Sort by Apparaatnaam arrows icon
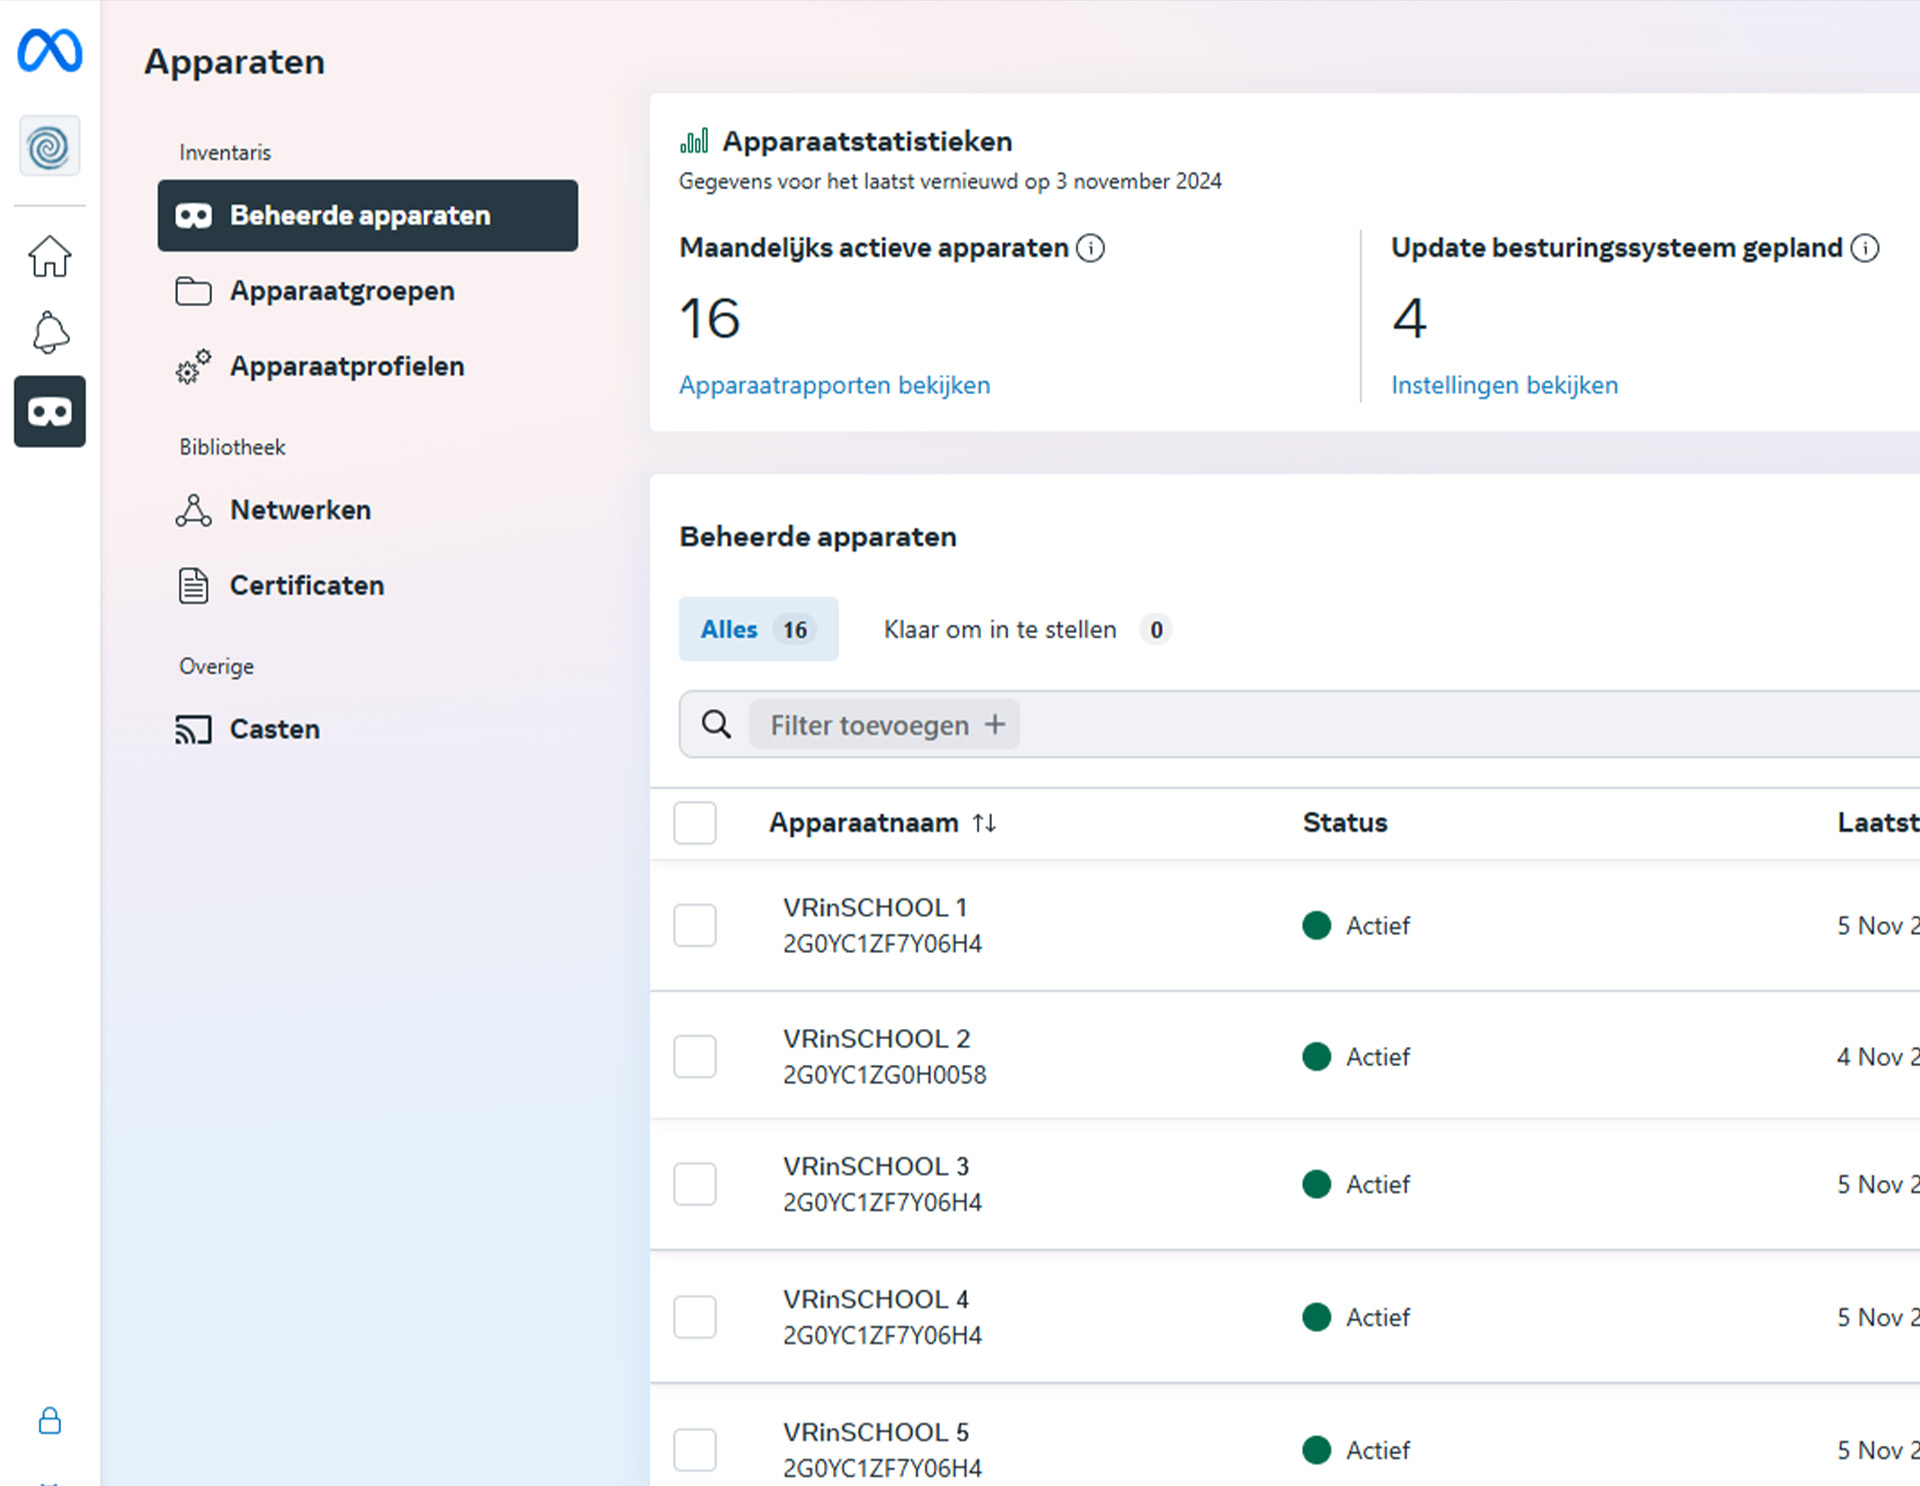The height and width of the screenshot is (1486, 1920). (x=984, y=823)
